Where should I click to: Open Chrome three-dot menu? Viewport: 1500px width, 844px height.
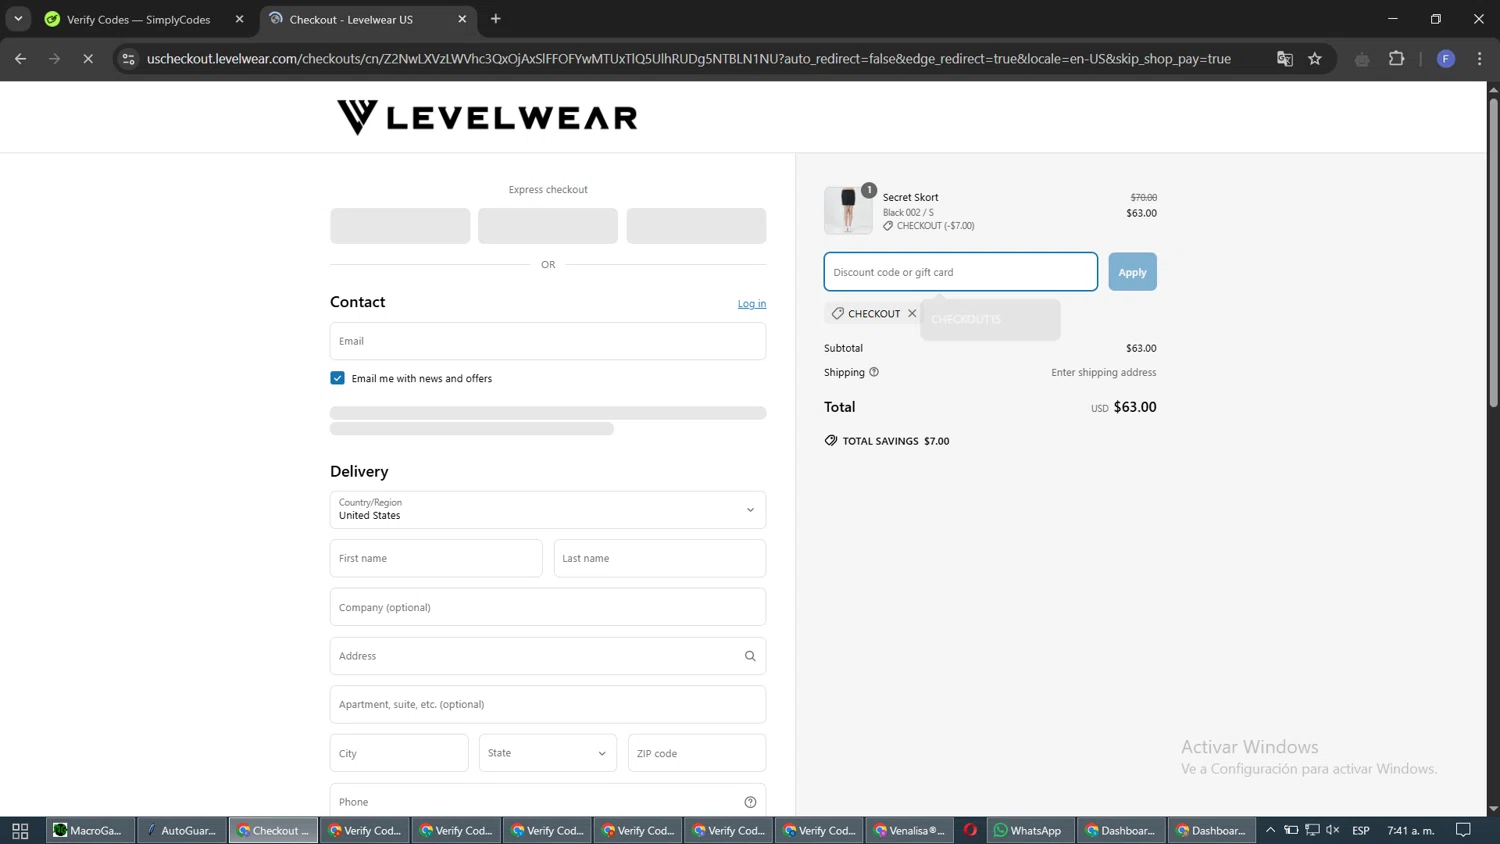coord(1480,59)
